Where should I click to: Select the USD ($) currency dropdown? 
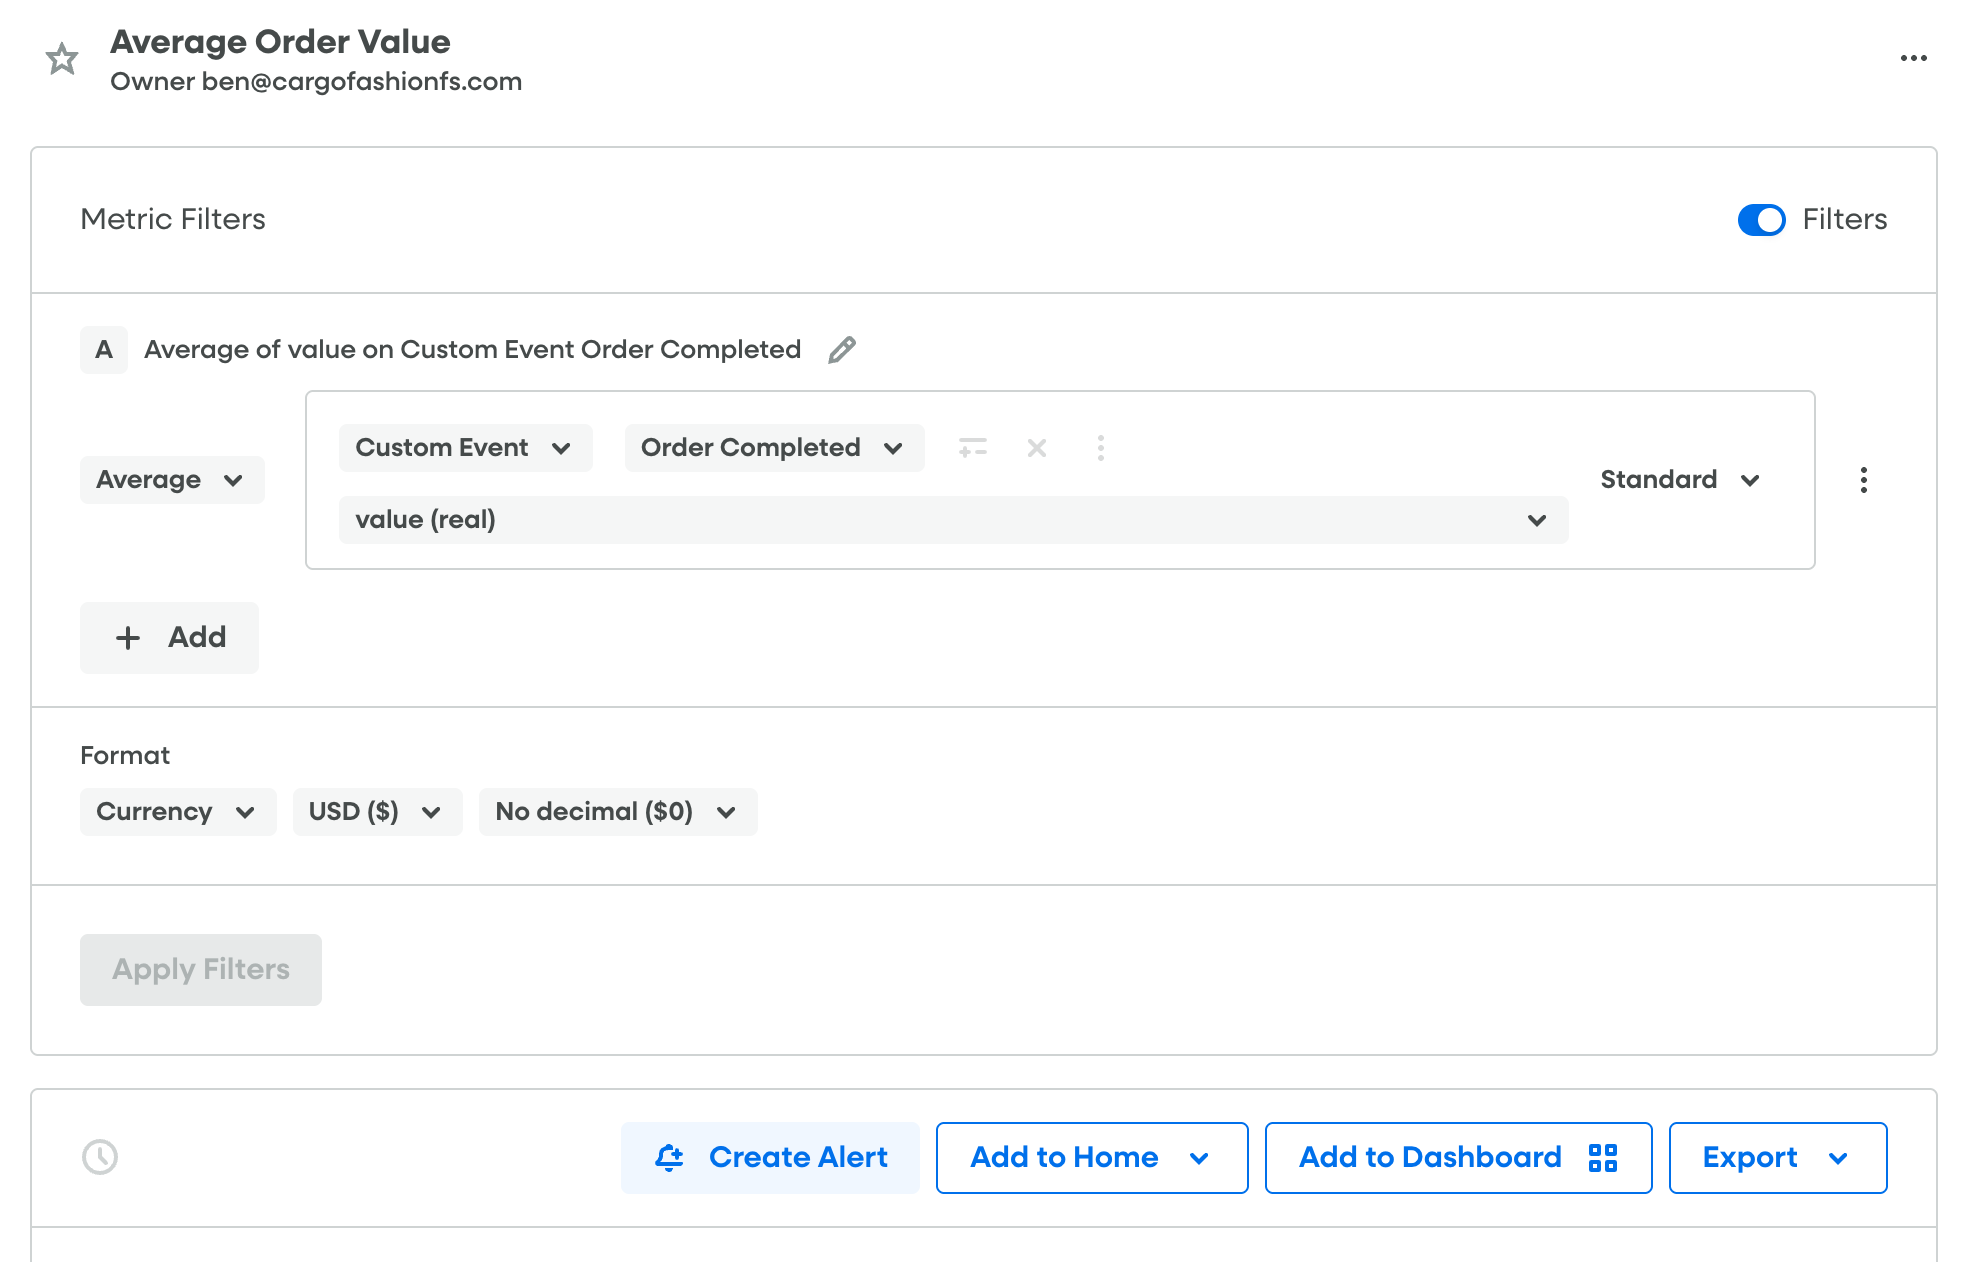pos(377,811)
